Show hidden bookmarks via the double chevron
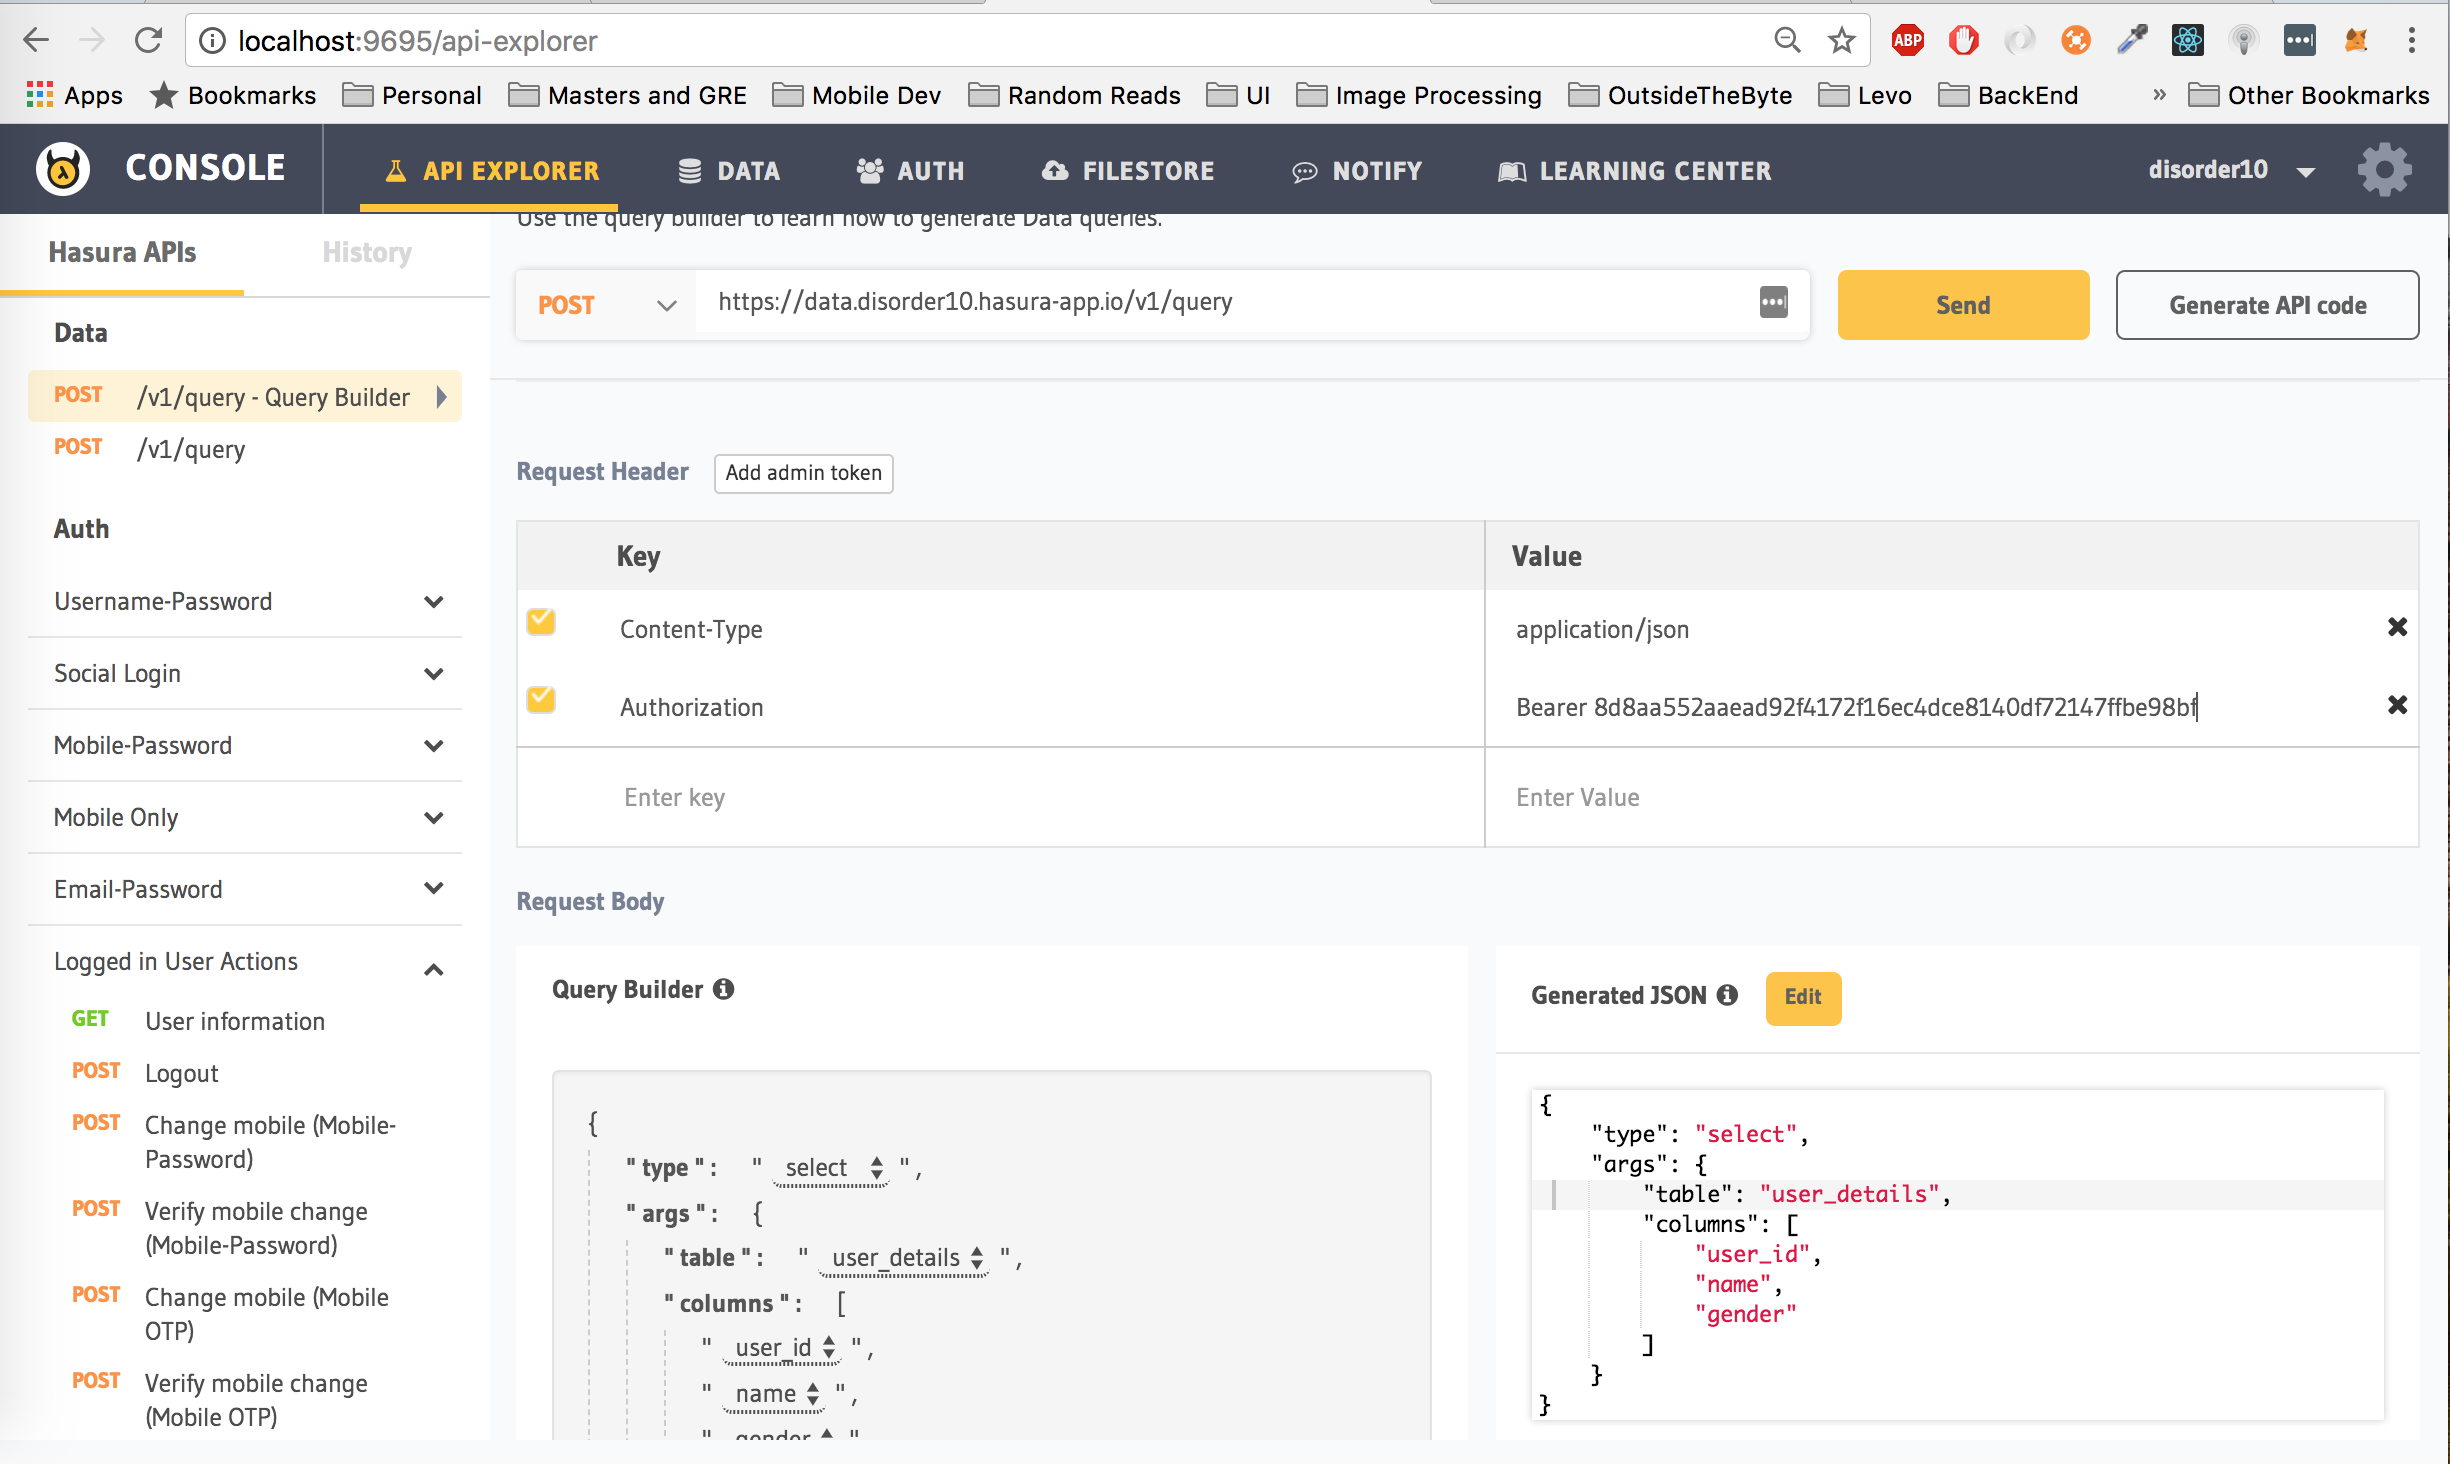 point(2159,95)
